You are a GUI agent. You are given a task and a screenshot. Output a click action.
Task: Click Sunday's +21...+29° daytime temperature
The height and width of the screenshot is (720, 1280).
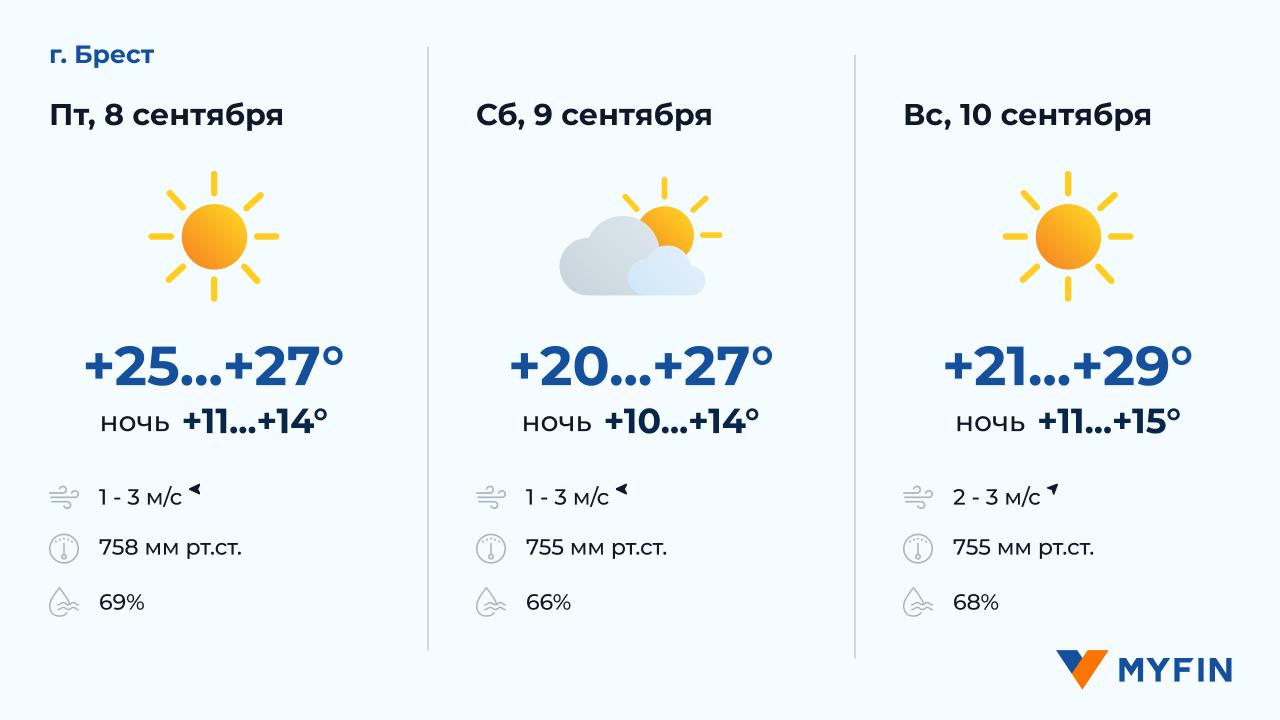pos(1067,366)
